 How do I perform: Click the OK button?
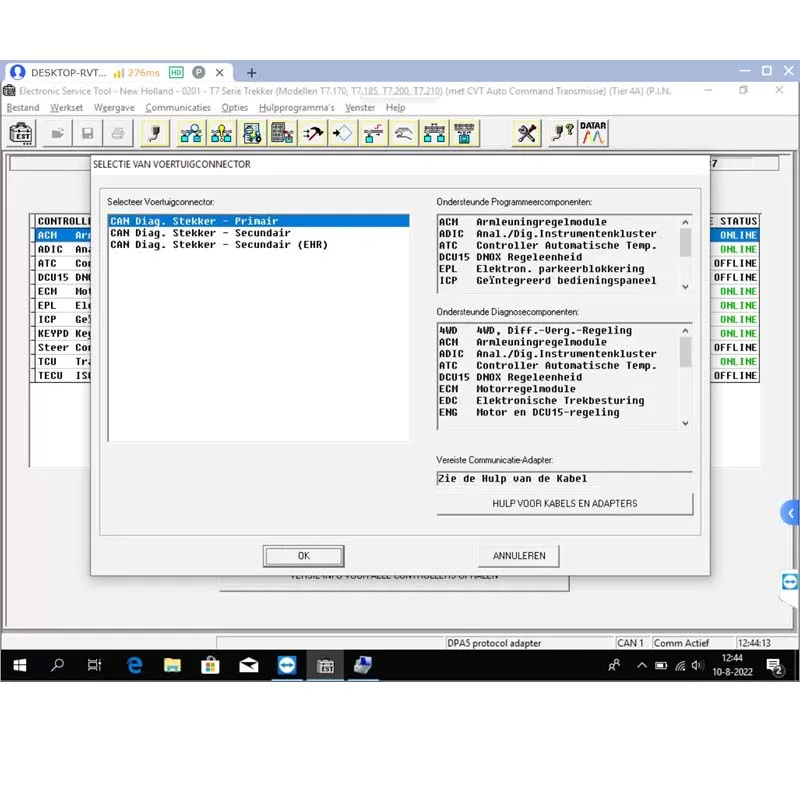click(x=304, y=556)
